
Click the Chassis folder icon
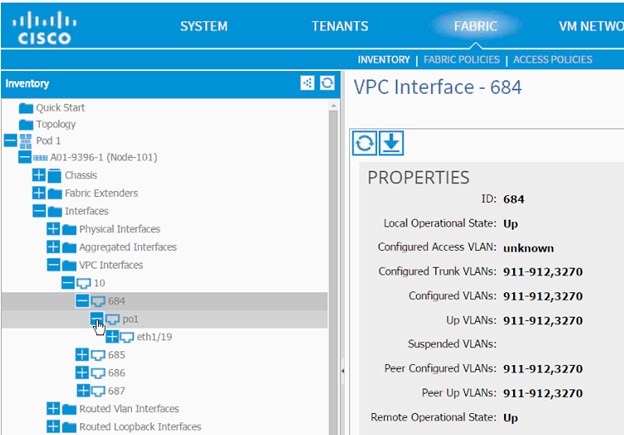(x=55, y=176)
